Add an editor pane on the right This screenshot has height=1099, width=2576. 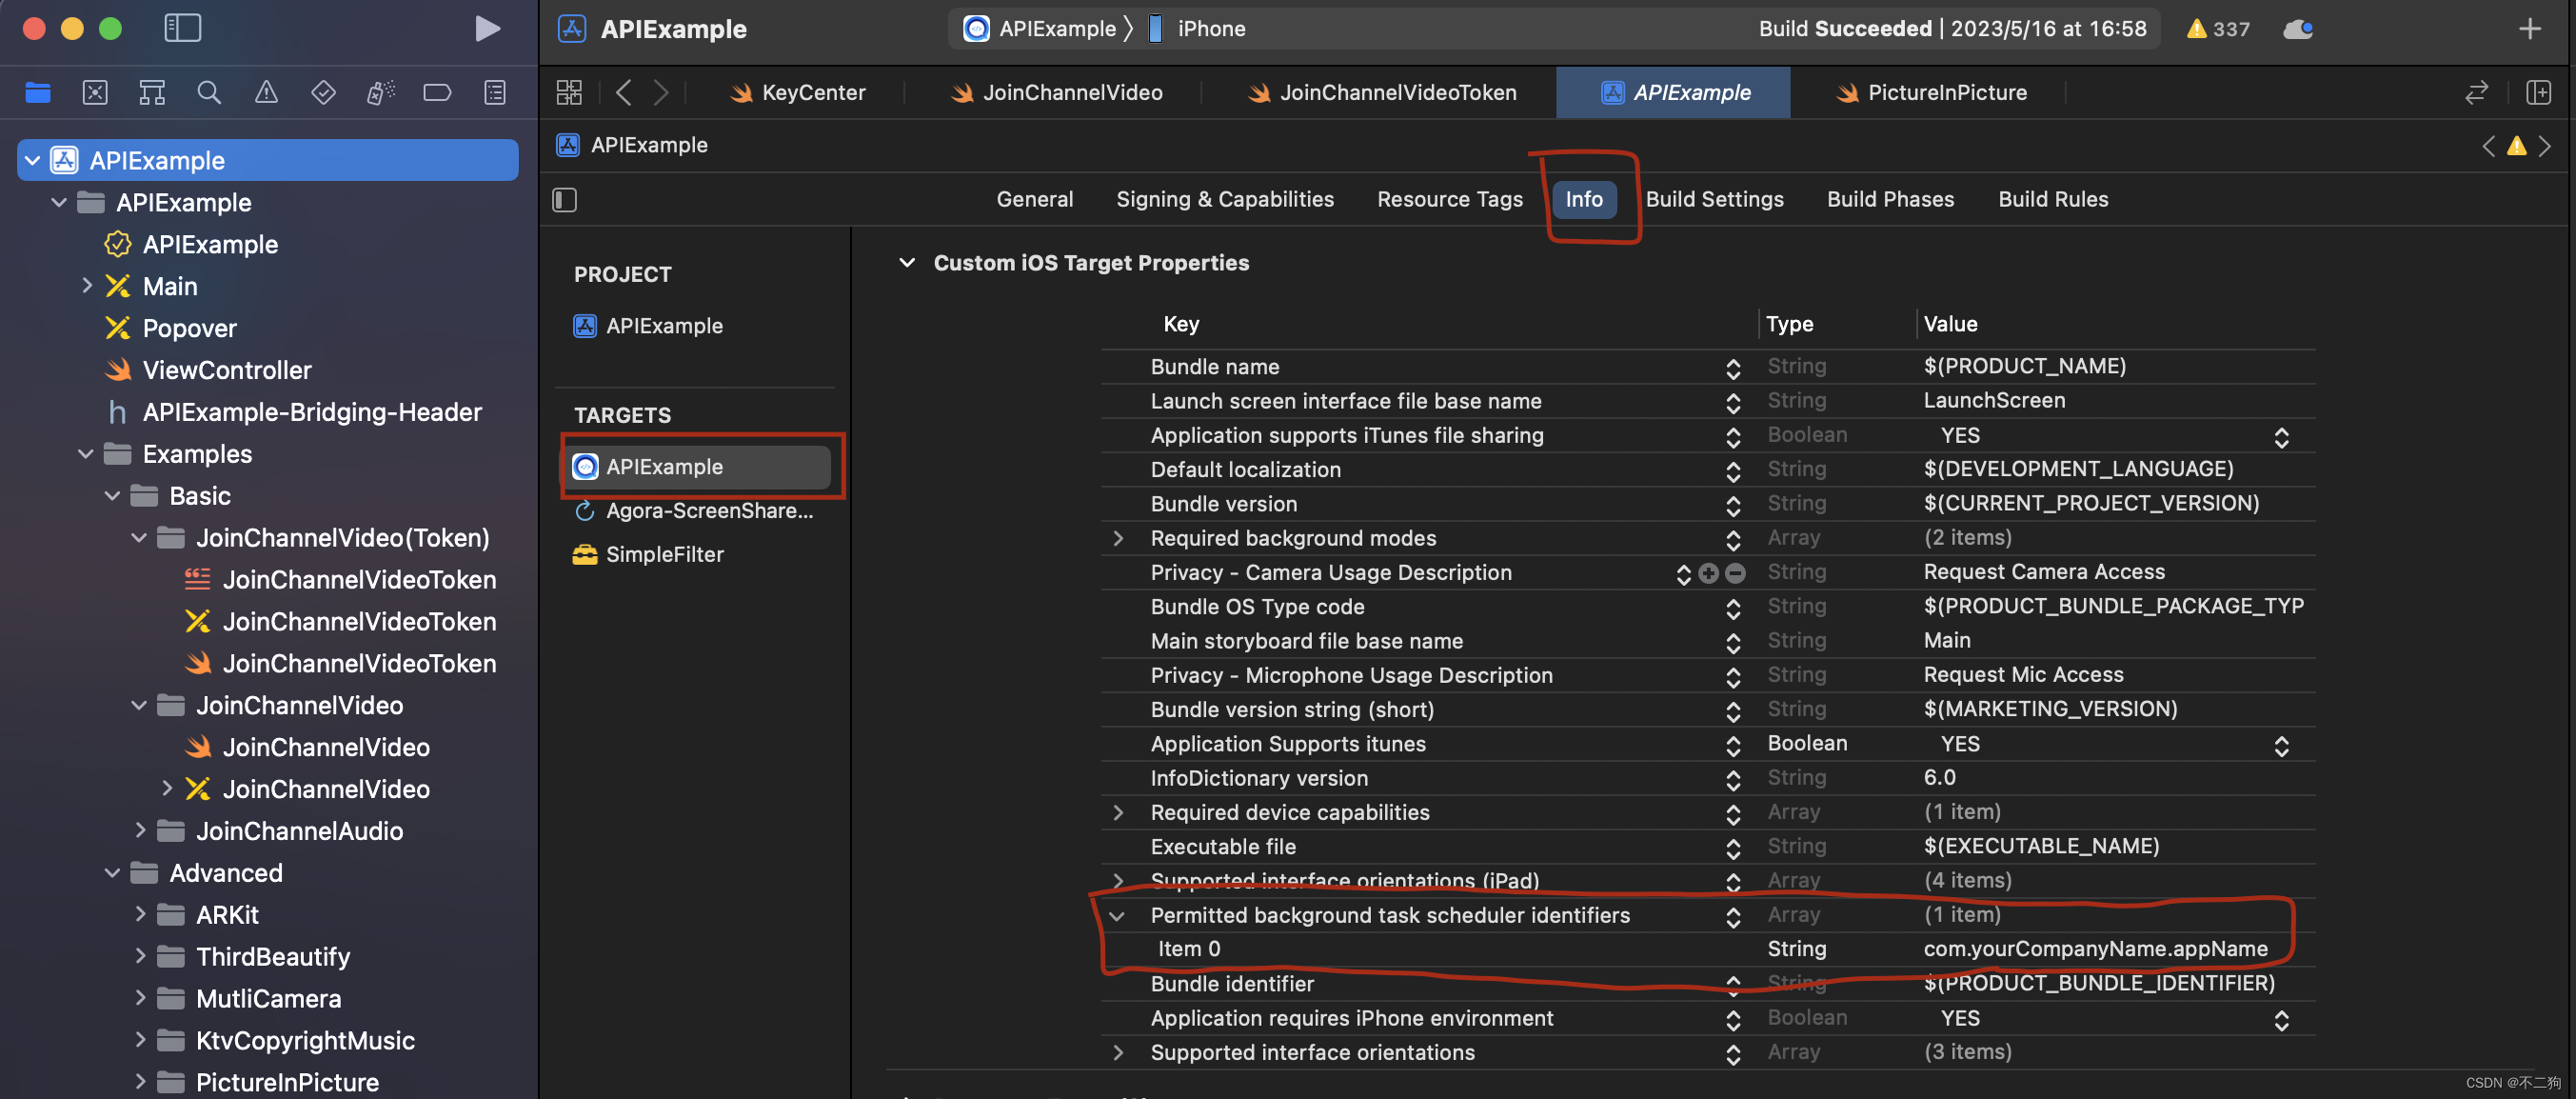2538,93
